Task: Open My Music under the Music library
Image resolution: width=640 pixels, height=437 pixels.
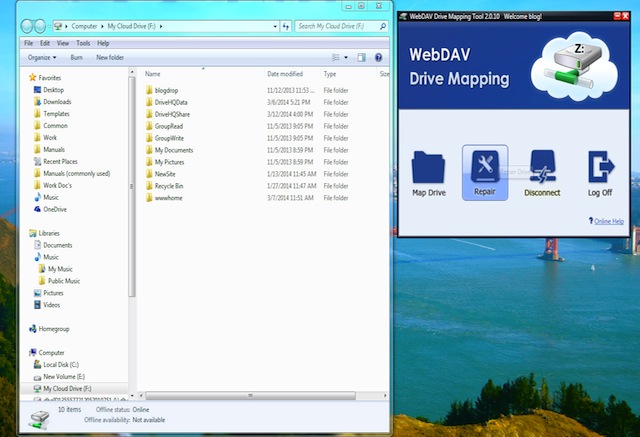Action: coord(60,269)
